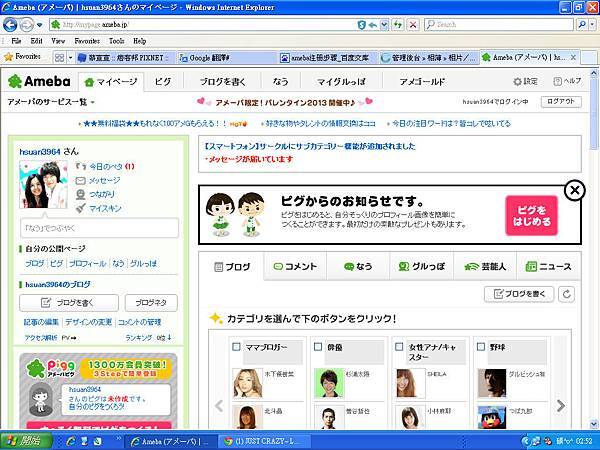The height and width of the screenshot is (450, 600).
Task: Open the ピグ navigation tab
Action: (163, 82)
